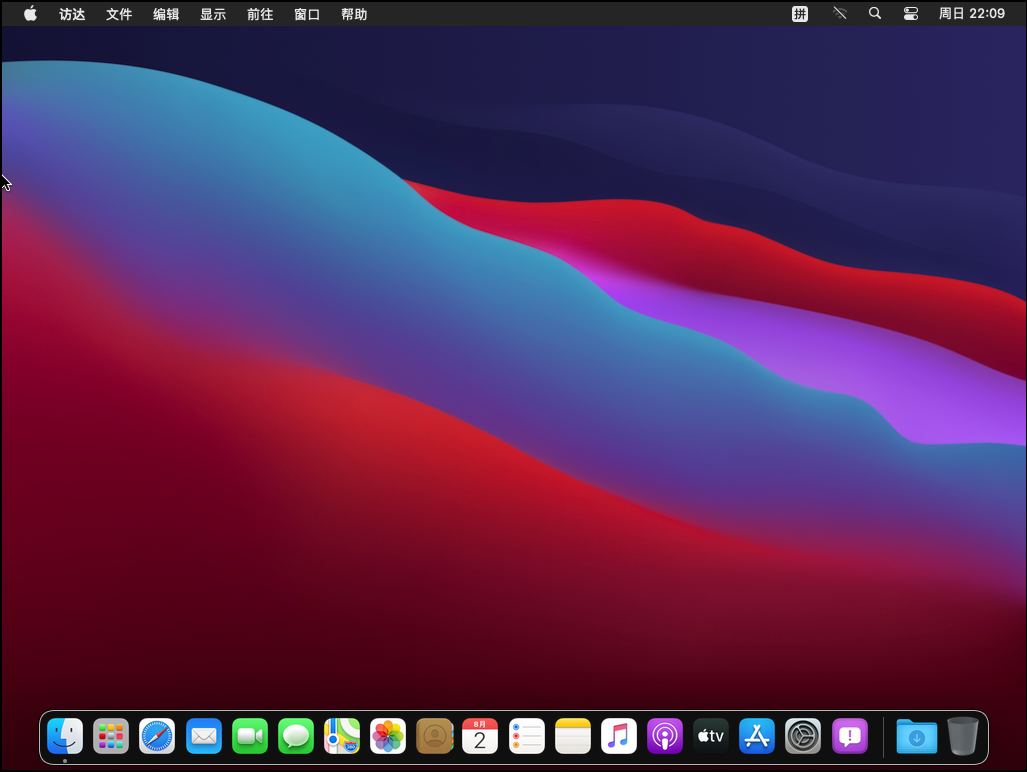The height and width of the screenshot is (772, 1027).
Task: Click the 周日 22:09 clock
Action: (972, 14)
